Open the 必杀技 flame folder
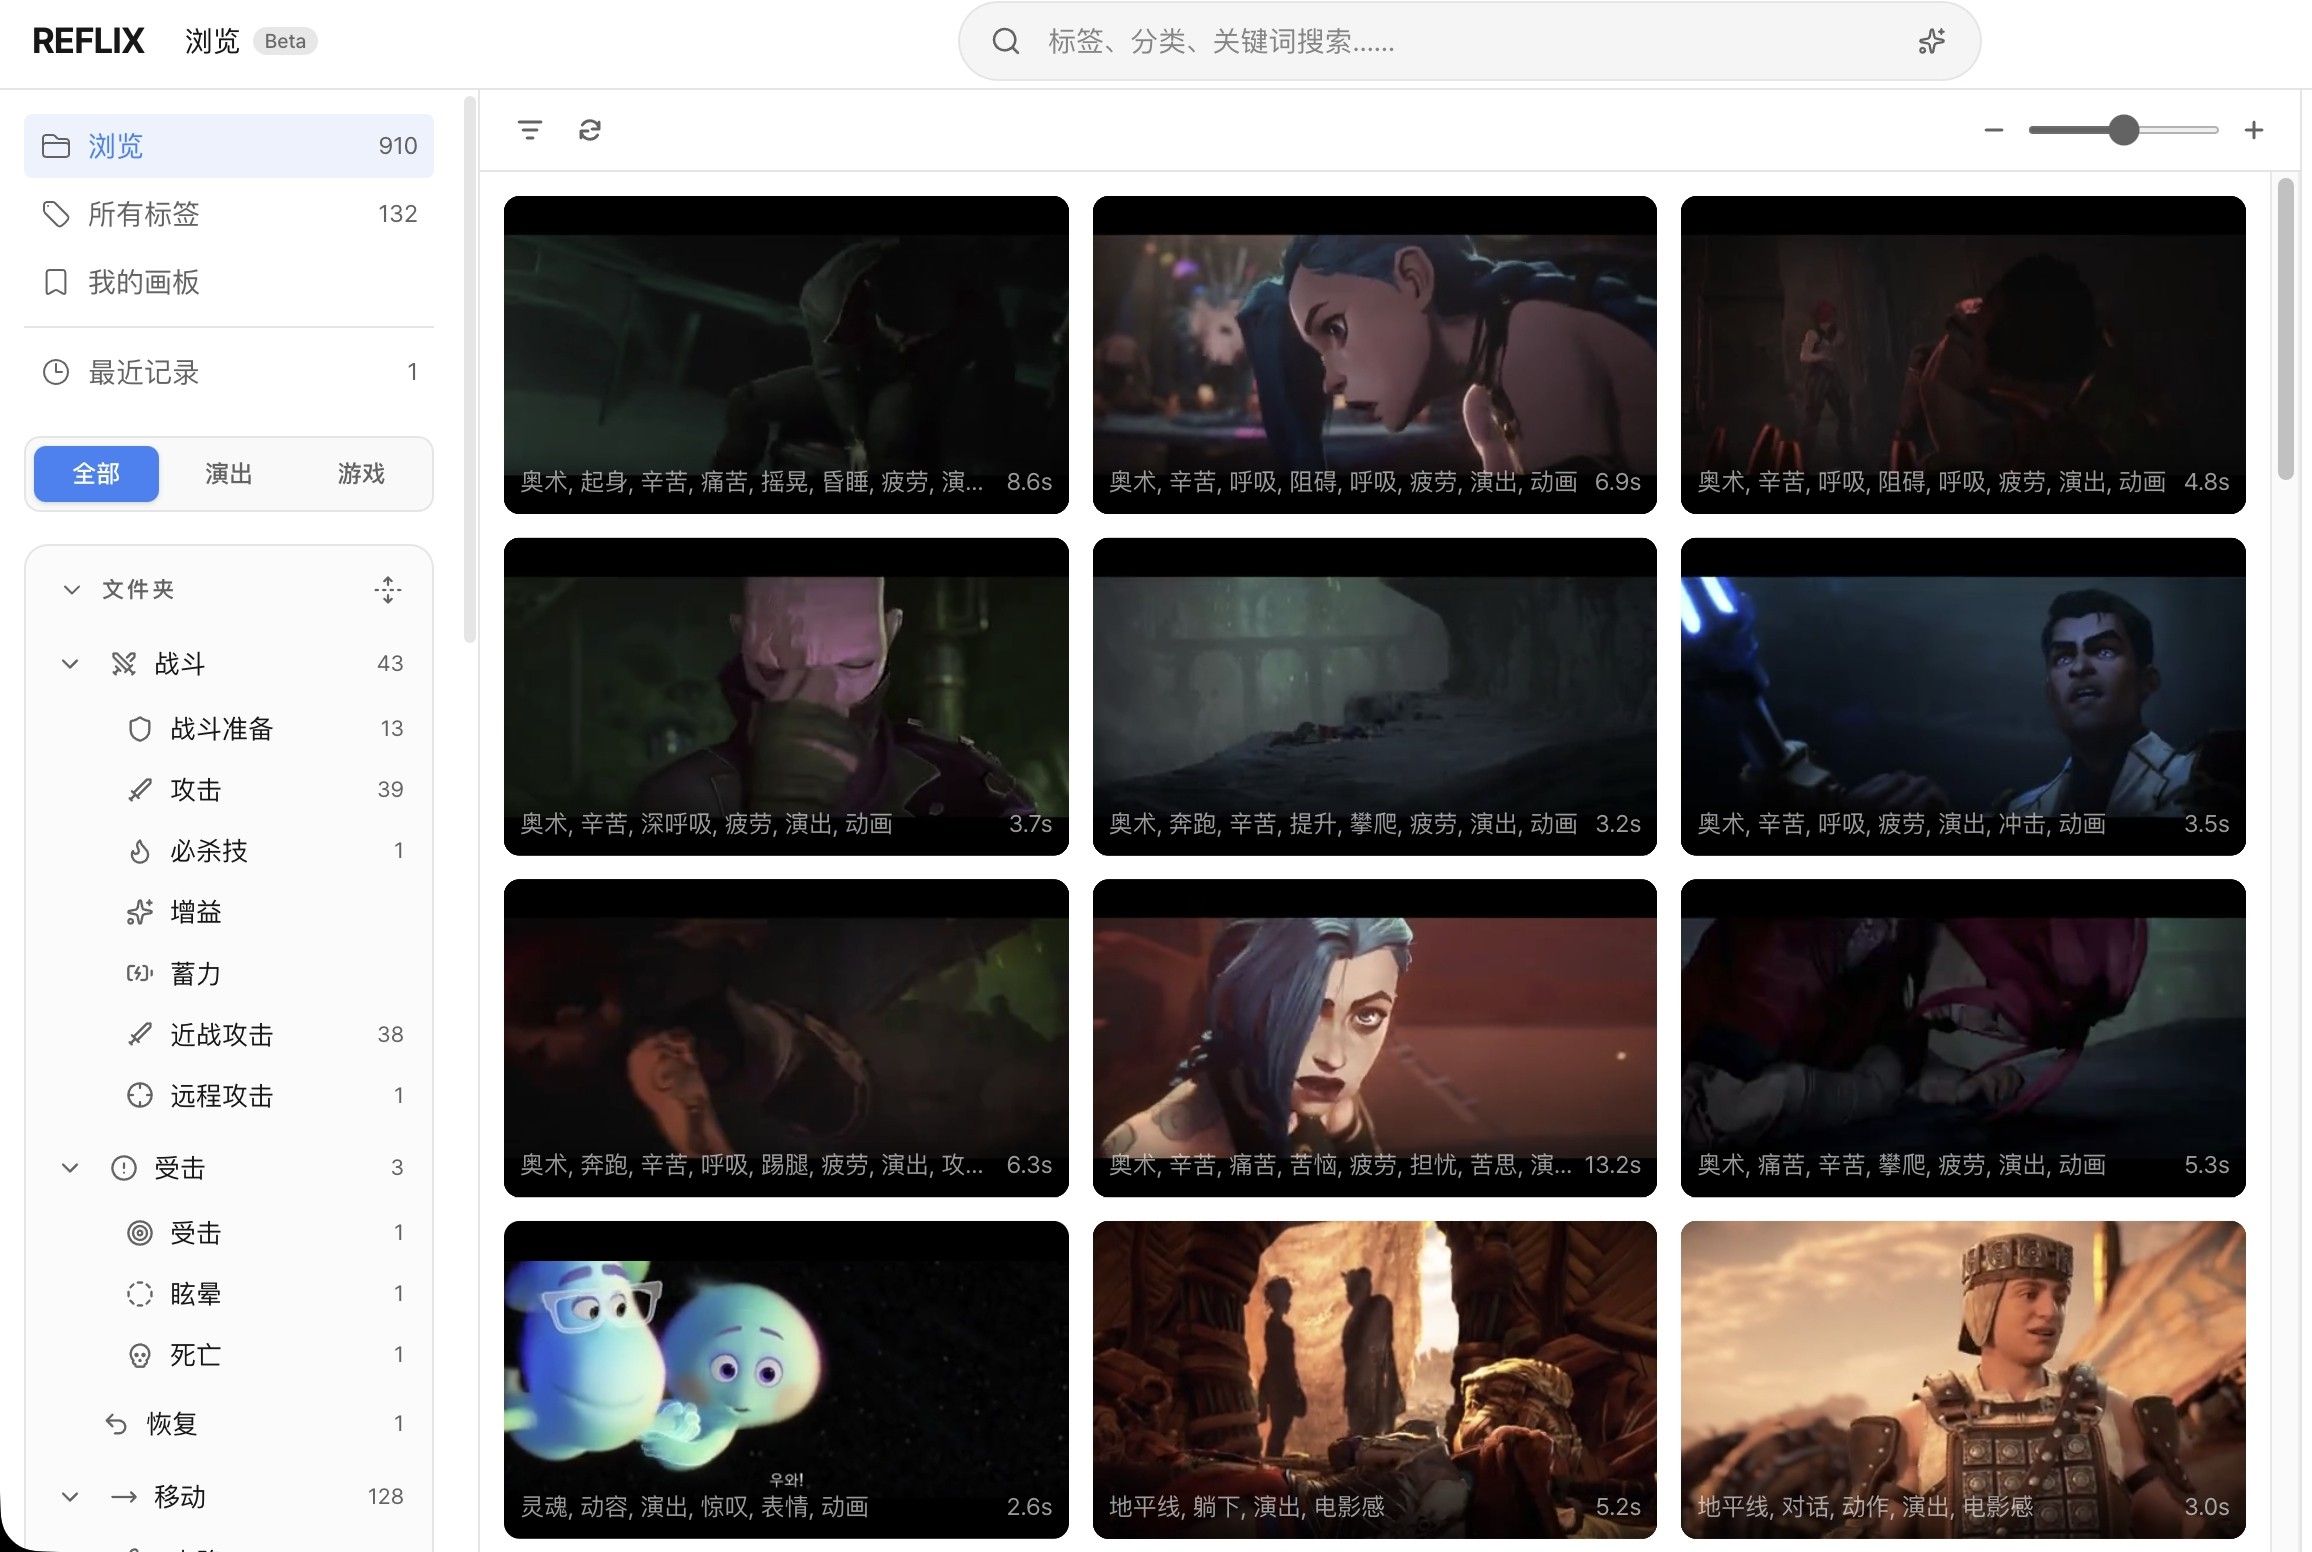Screen dimensions: 2312x1552 (208, 850)
